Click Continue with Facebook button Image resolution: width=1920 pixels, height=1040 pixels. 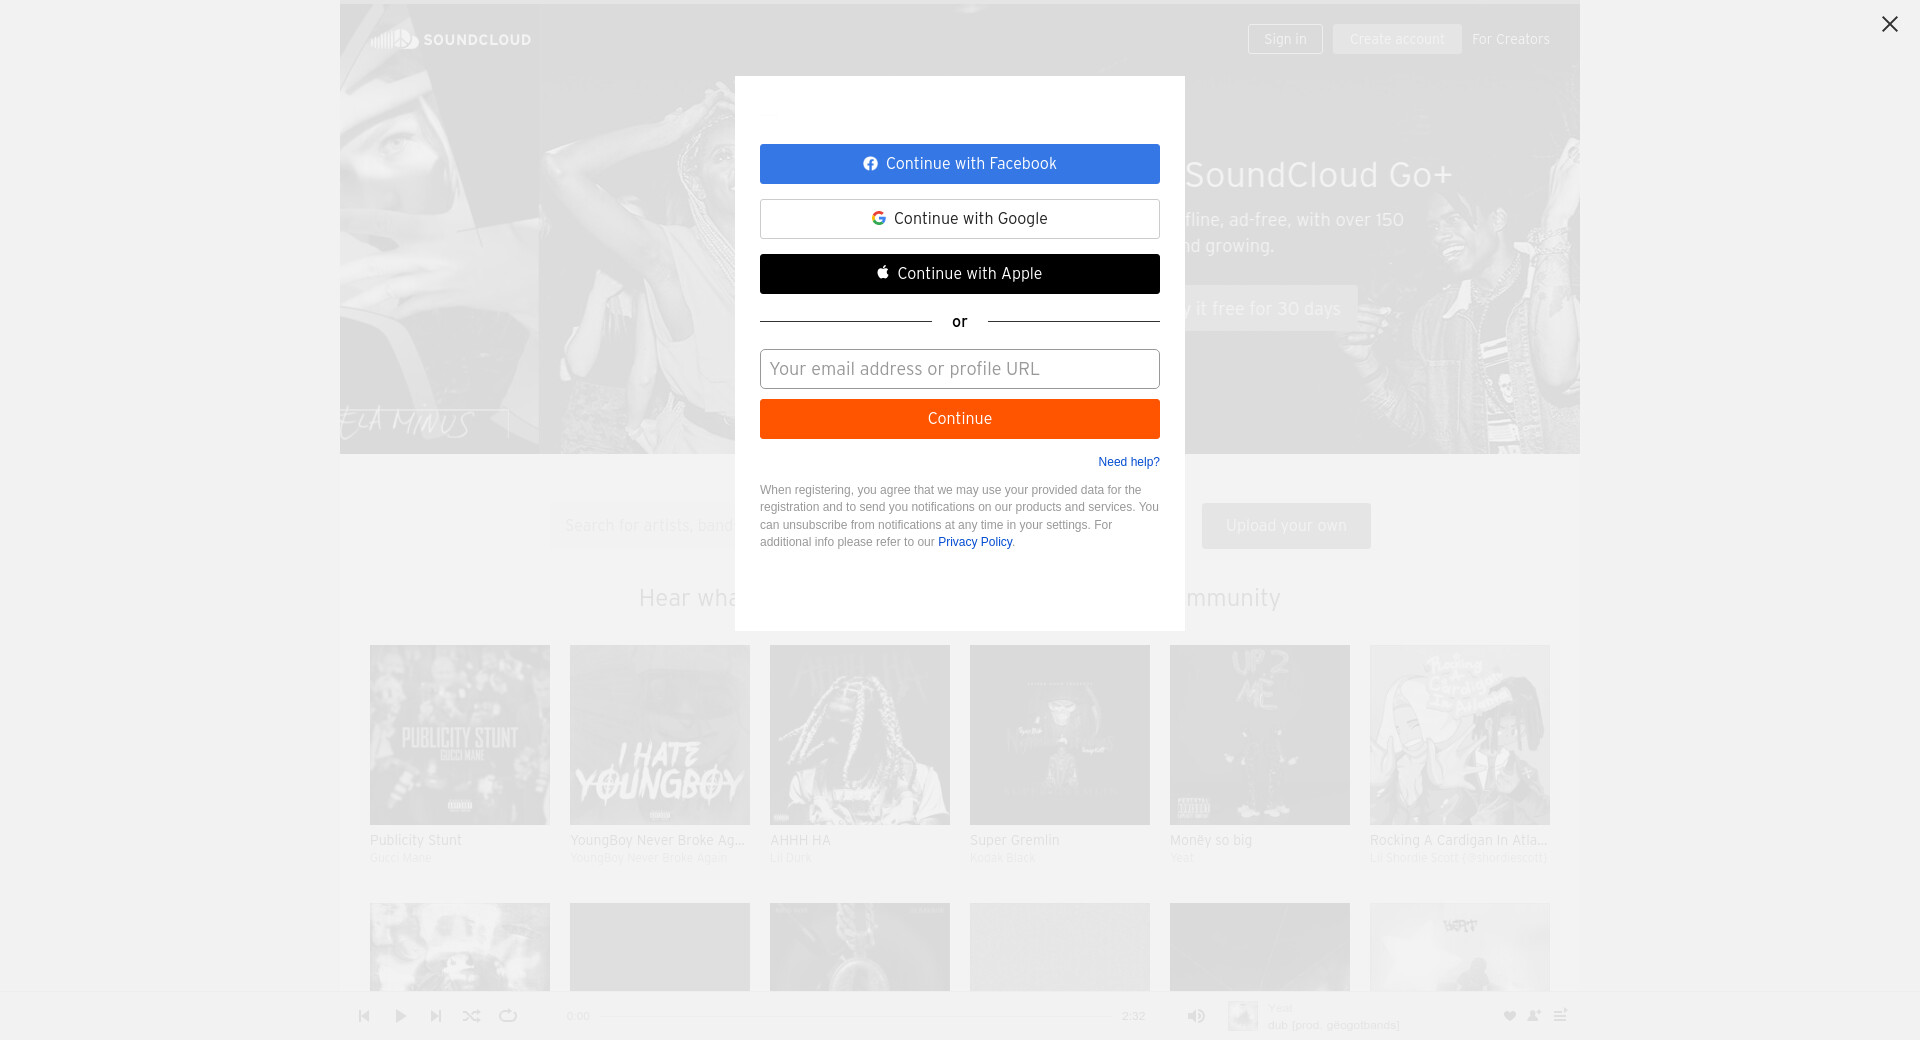tap(960, 164)
